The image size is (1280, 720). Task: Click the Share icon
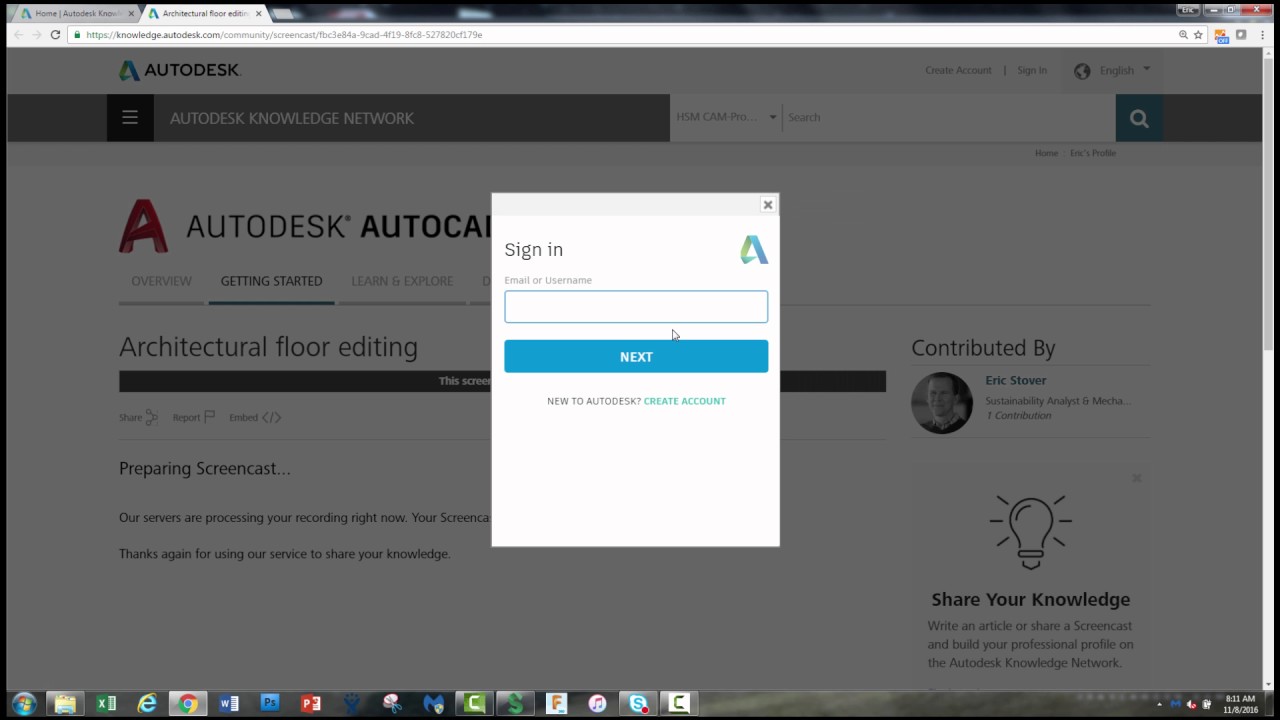click(x=152, y=417)
